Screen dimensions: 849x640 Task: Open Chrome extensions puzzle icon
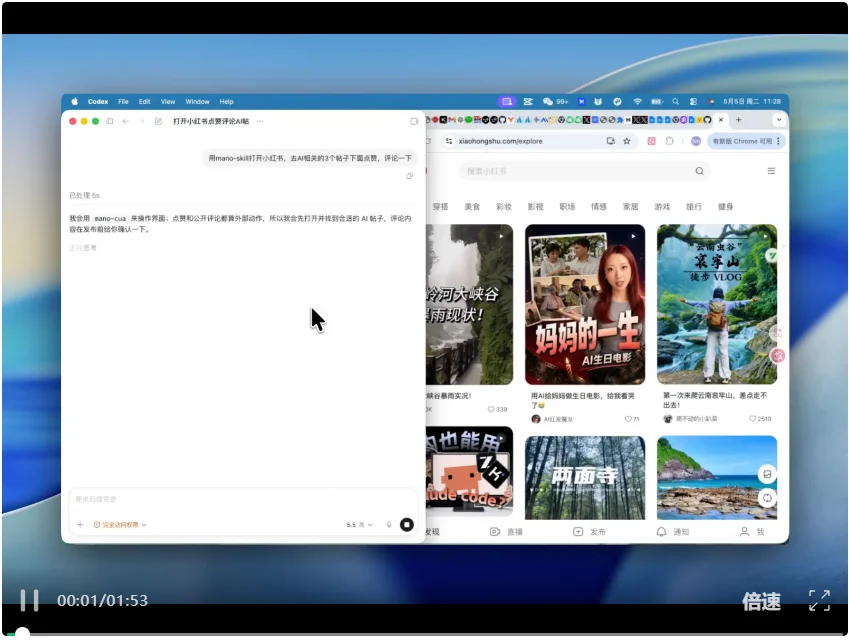(x=669, y=141)
